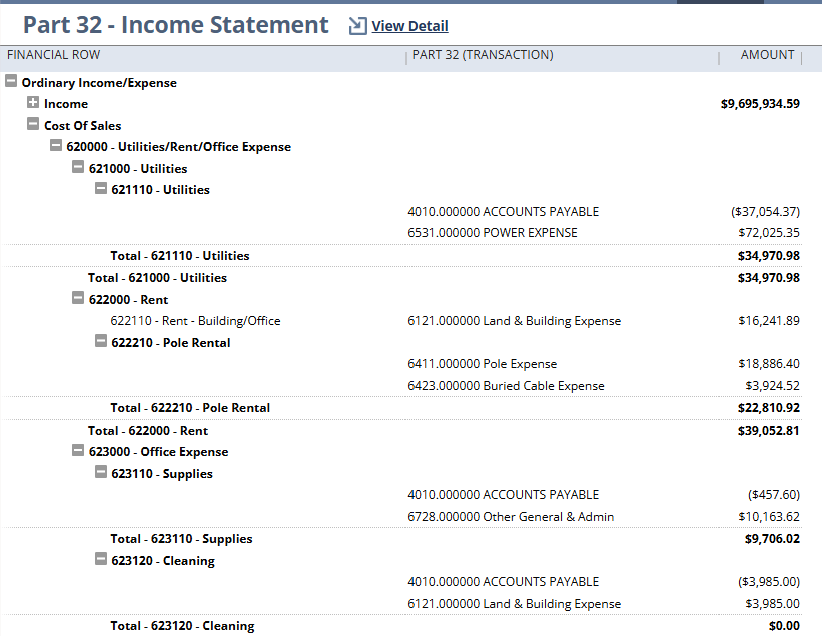Click the Part 32 - Income Statement title
This screenshot has width=822, height=636.
pyautogui.click(x=176, y=25)
